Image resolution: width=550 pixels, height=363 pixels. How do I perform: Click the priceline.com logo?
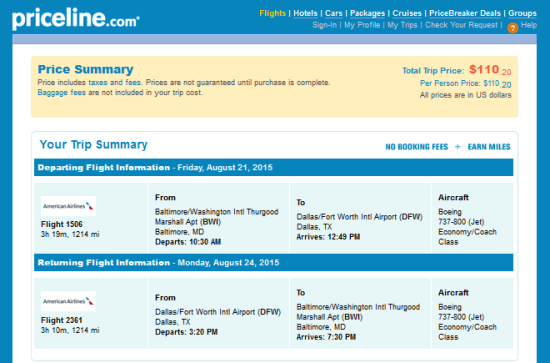[x=76, y=19]
